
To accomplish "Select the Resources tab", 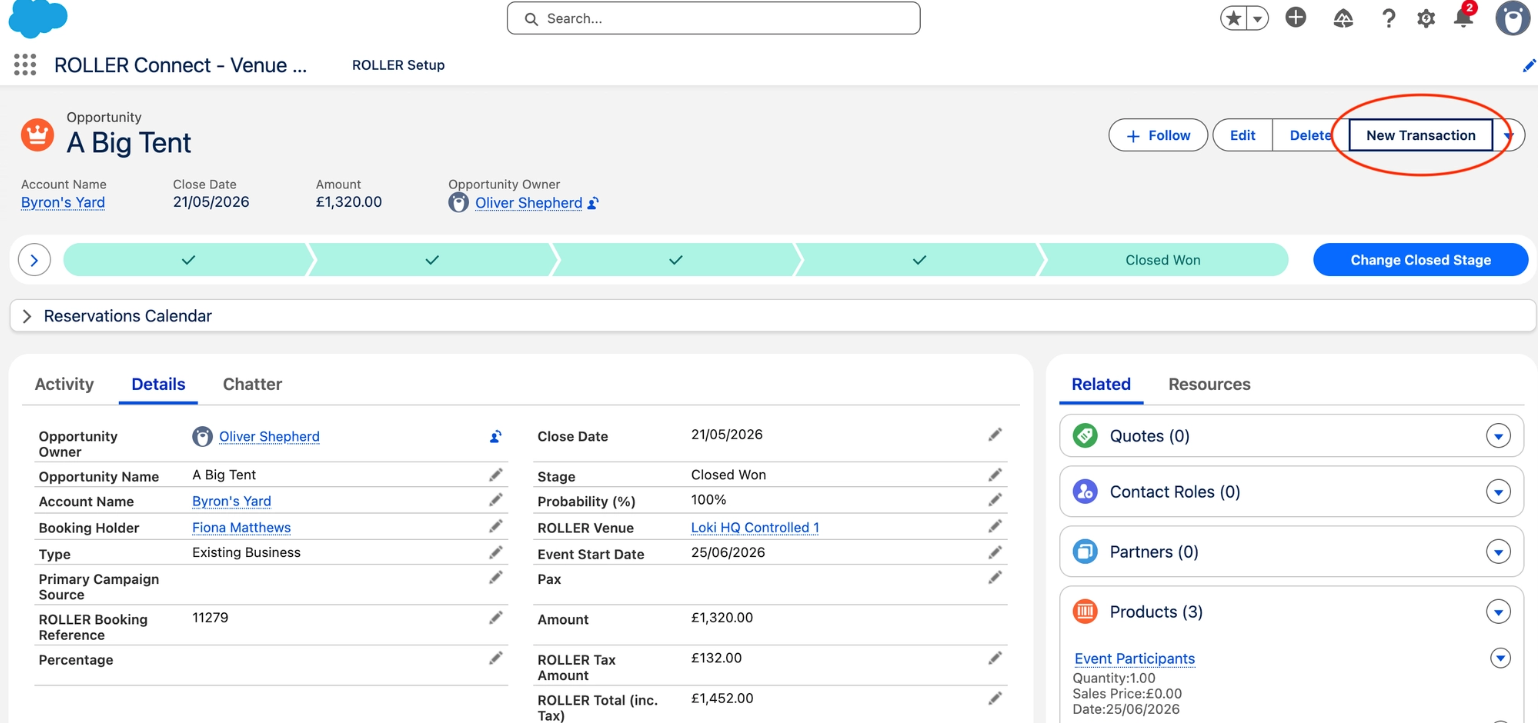I will (x=1209, y=384).
